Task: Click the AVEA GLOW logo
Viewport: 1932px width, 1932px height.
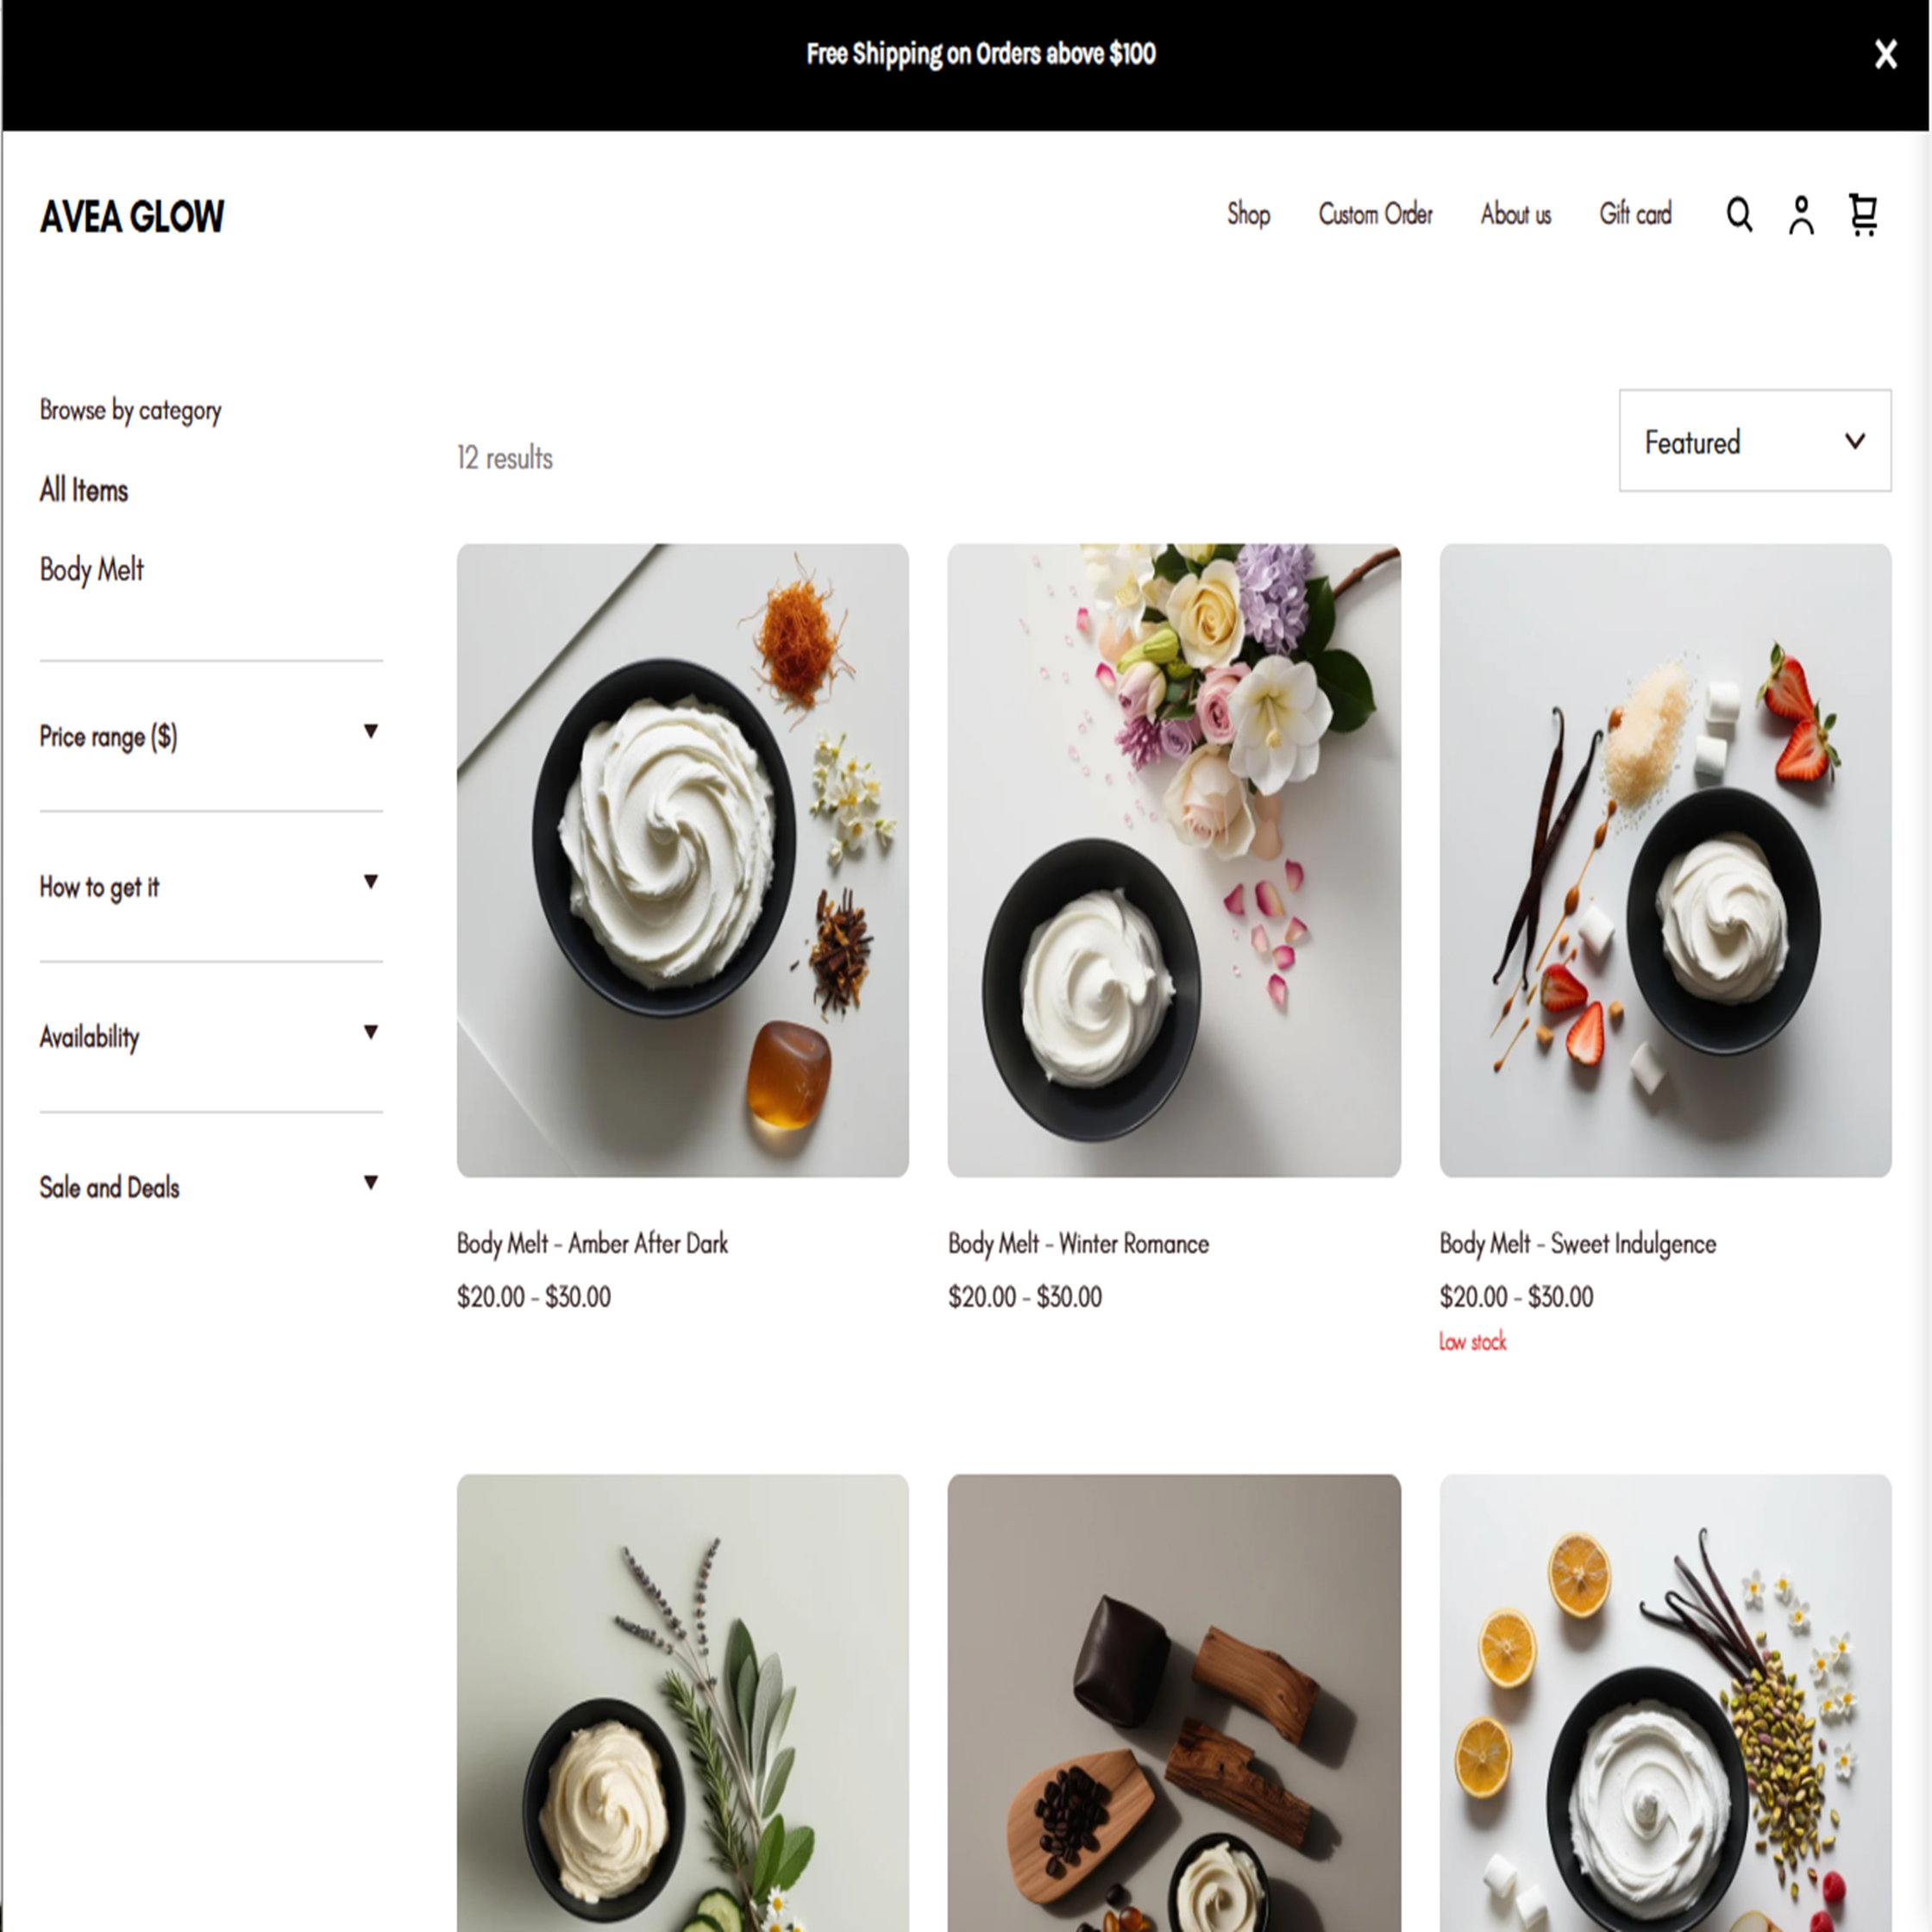Action: click(132, 217)
